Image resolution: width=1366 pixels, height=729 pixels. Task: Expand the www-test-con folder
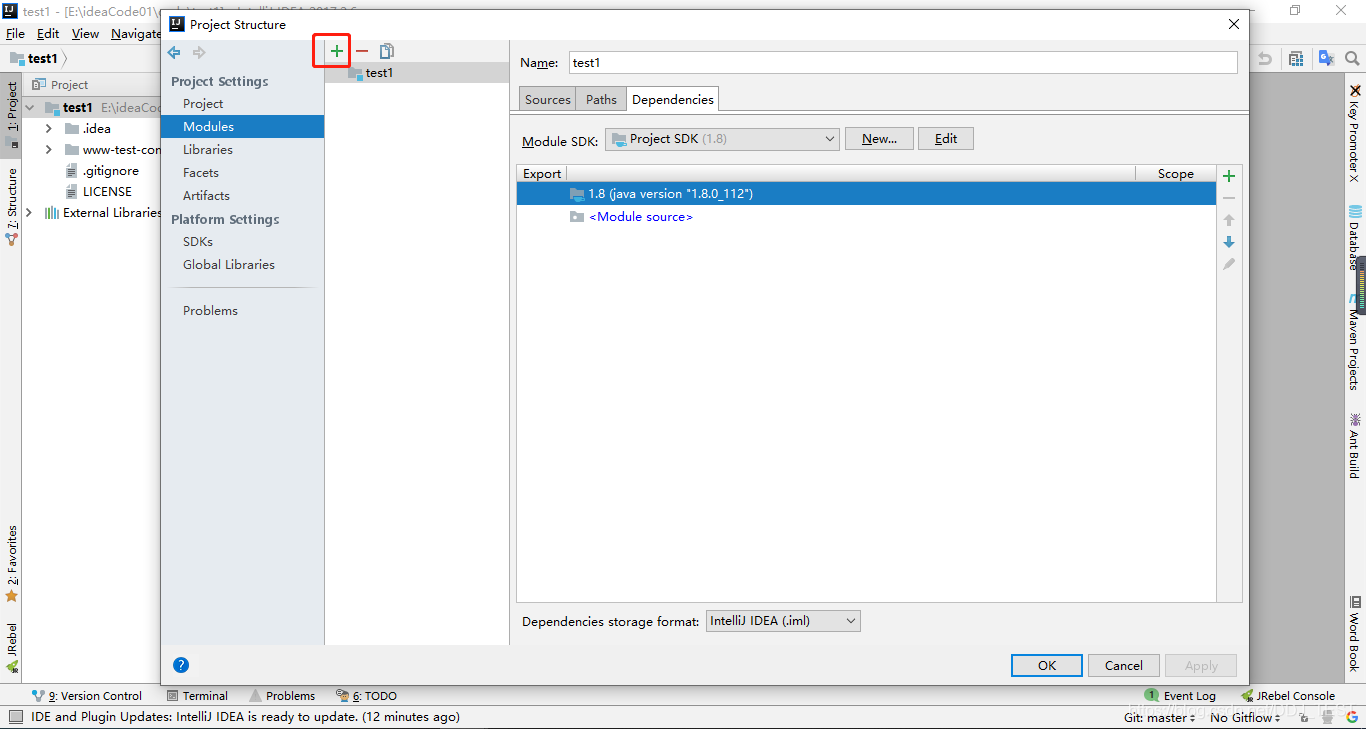click(49, 150)
